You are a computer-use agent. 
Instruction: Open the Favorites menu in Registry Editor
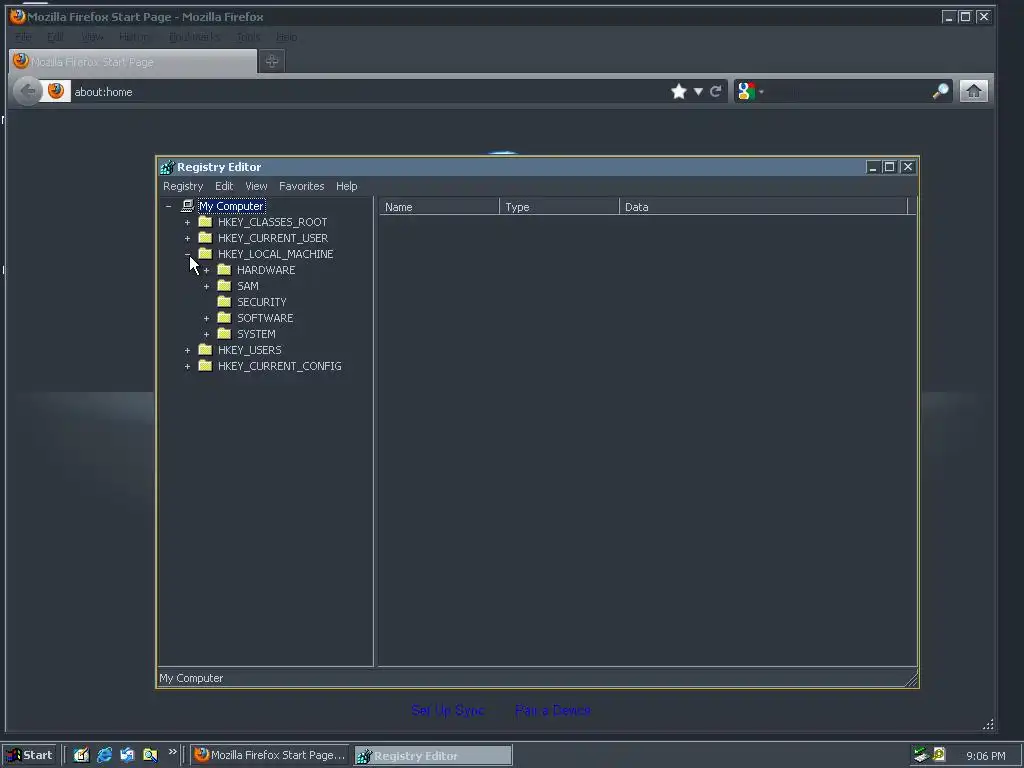point(302,186)
